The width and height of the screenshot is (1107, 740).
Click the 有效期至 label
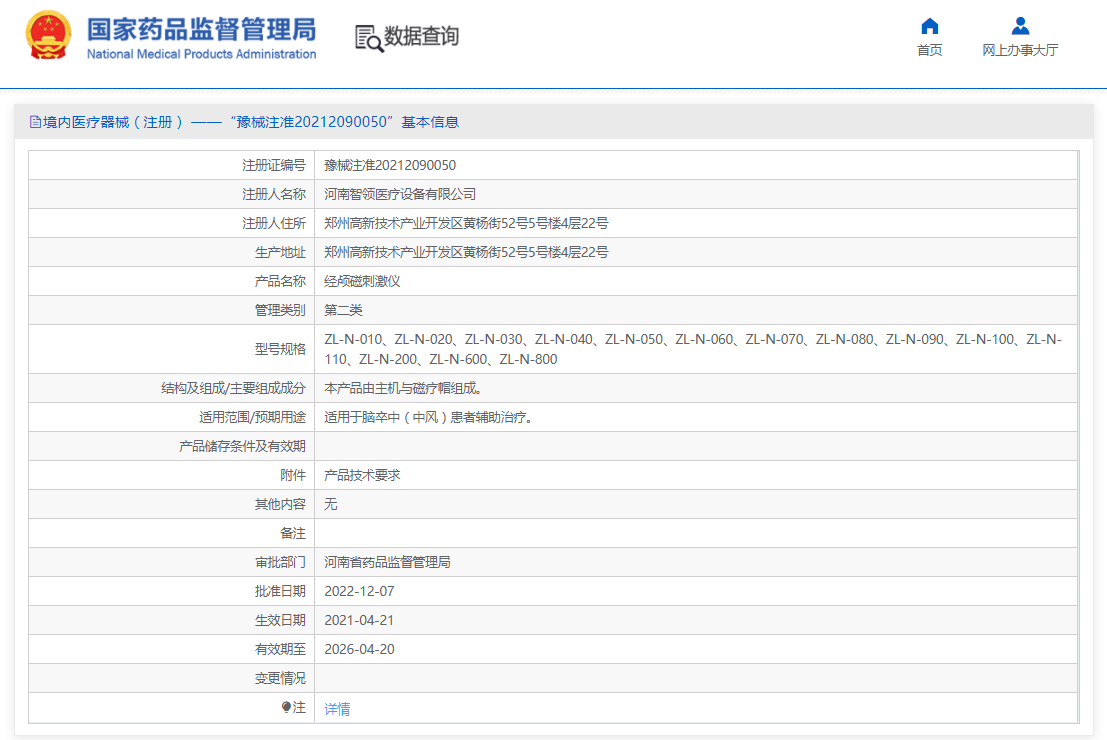coord(280,649)
